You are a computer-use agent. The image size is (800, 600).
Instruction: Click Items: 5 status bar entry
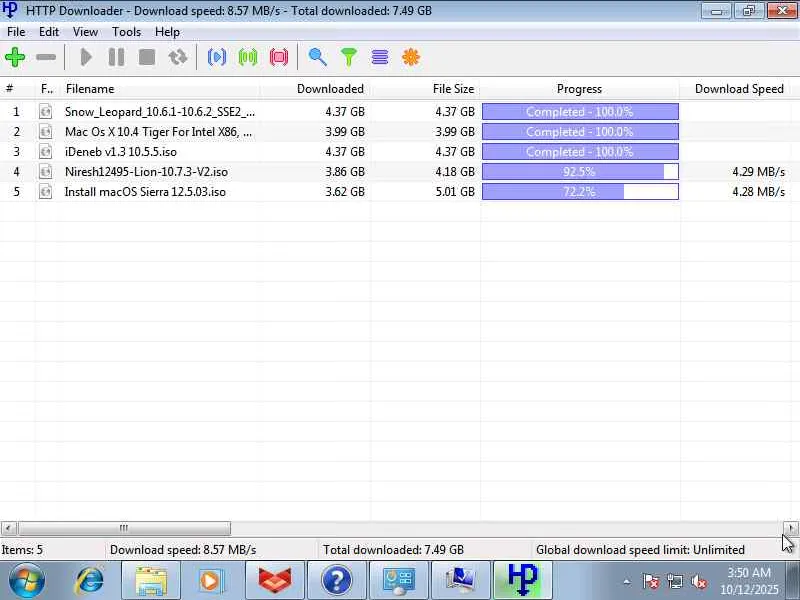click(x=22, y=549)
